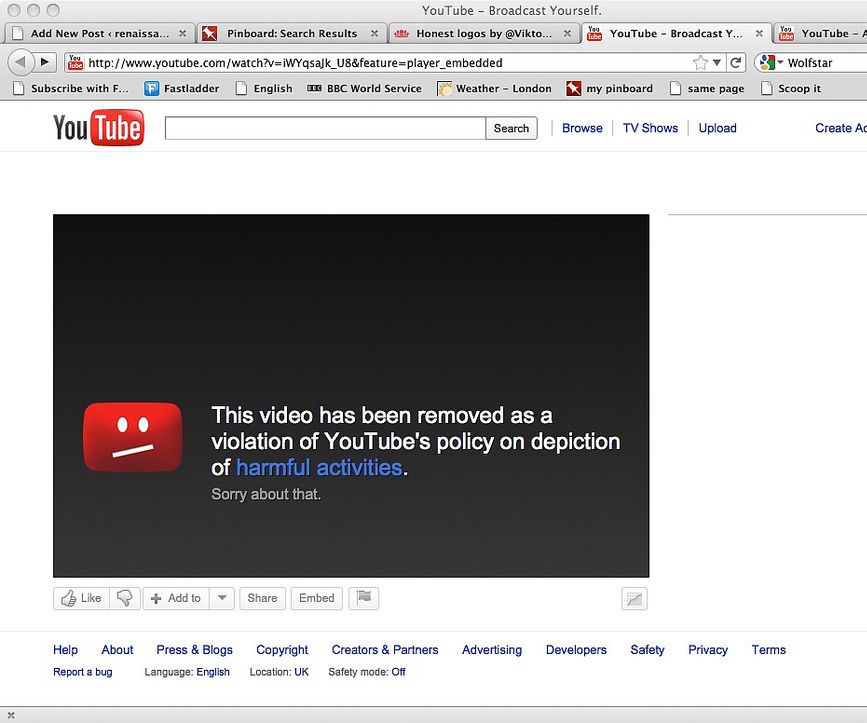867x723 pixels.
Task: Open the Developers footer link
Action: tap(576, 650)
